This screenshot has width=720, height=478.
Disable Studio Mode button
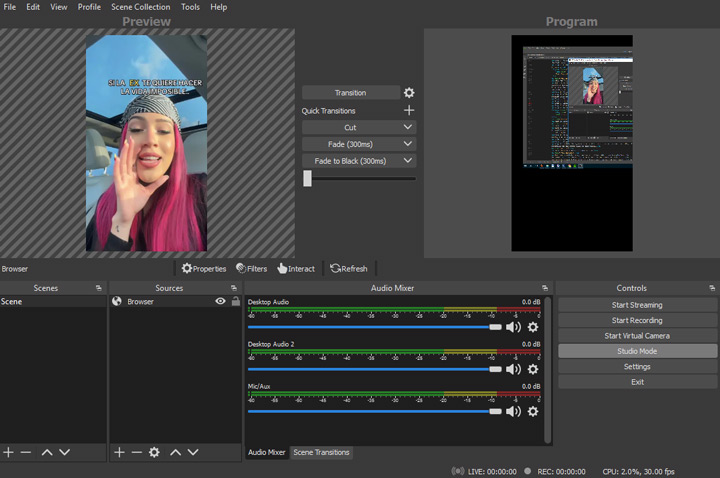click(637, 352)
